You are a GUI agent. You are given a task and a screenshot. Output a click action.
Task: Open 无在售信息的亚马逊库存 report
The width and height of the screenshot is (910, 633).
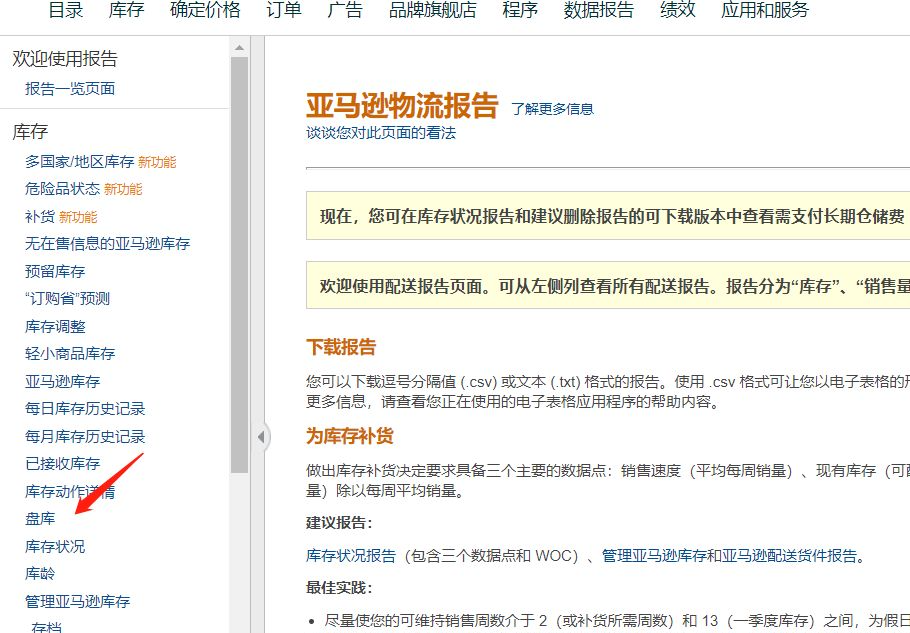point(107,244)
